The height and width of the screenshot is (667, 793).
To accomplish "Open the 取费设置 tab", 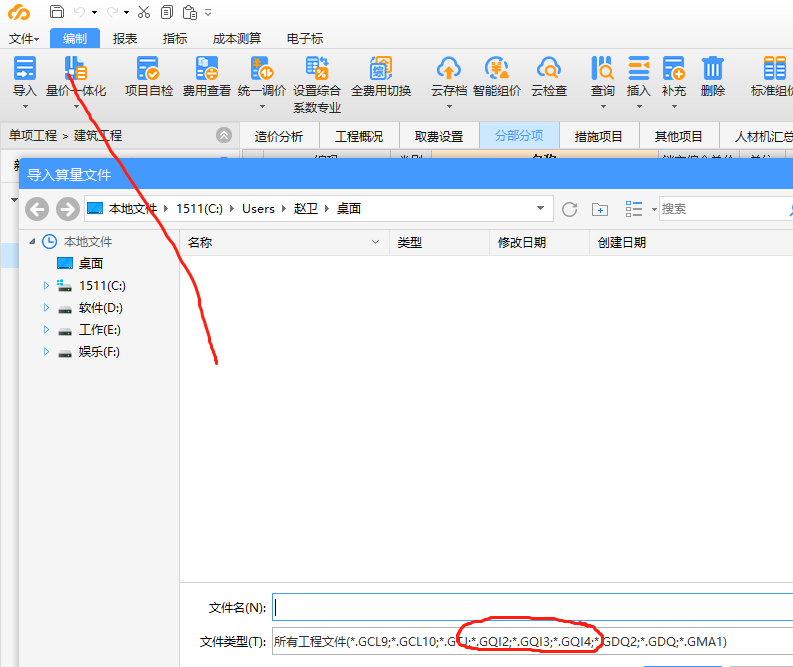I will point(439,136).
